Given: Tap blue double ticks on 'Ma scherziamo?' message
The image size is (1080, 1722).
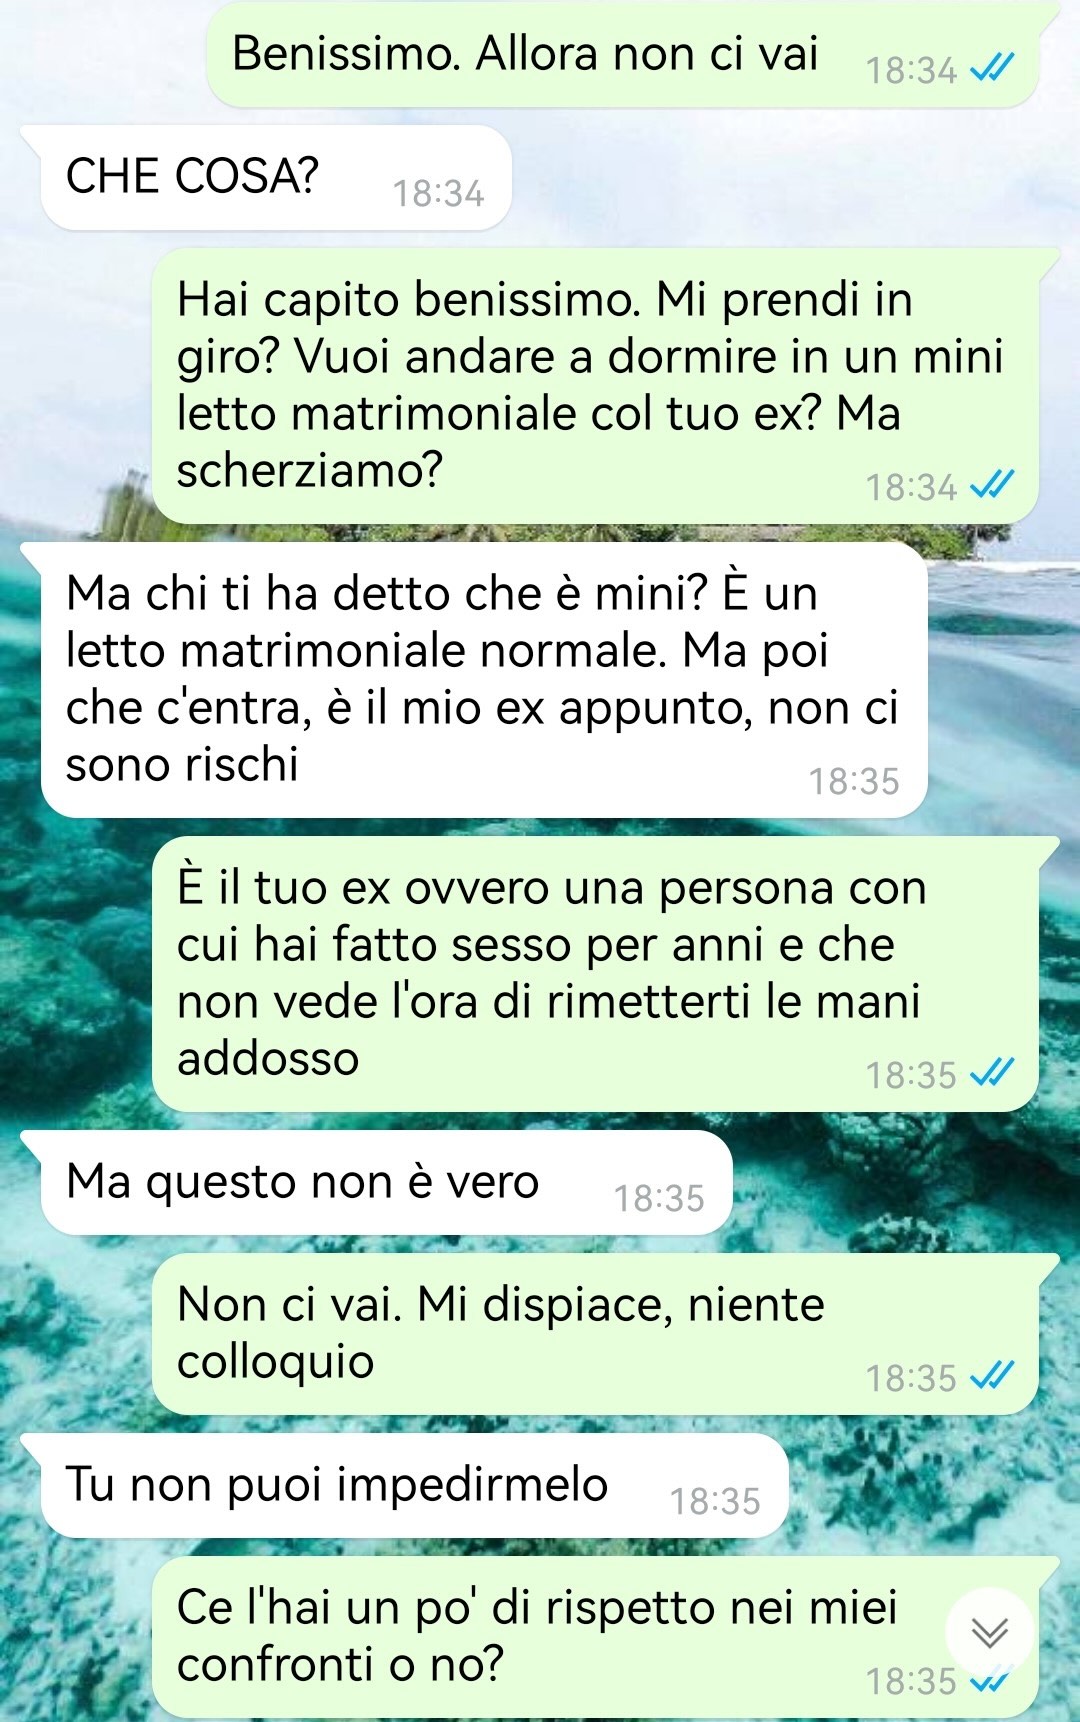Looking at the screenshot, I should (x=992, y=487).
